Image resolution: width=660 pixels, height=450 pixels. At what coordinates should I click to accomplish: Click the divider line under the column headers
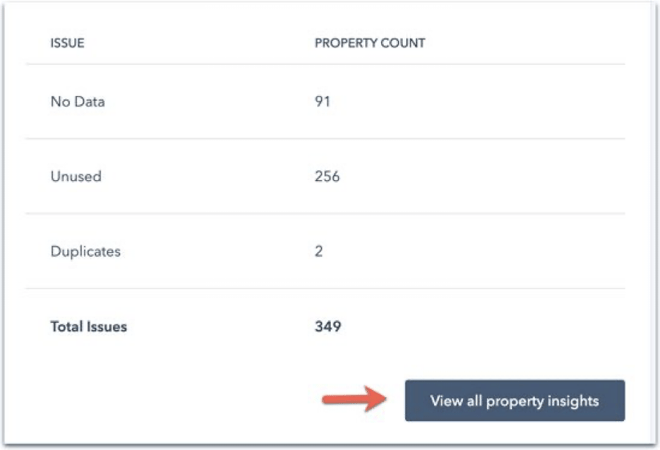pos(325,64)
